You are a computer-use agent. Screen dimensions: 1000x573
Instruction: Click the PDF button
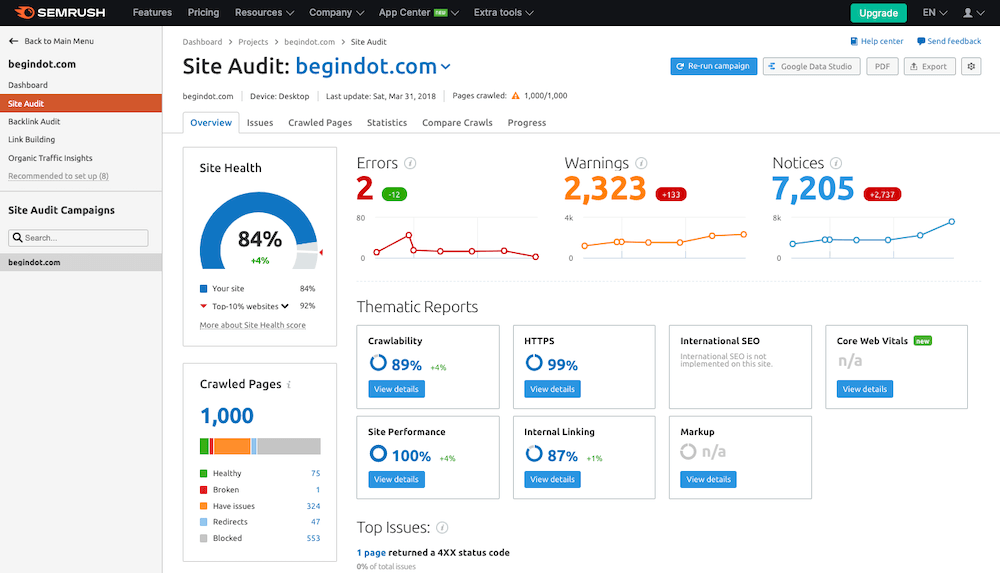(x=882, y=66)
